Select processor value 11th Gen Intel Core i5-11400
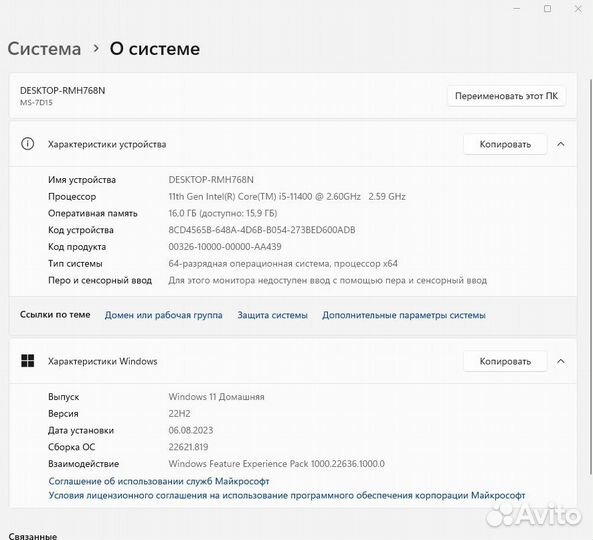This screenshot has width=593, height=540. click(x=287, y=196)
